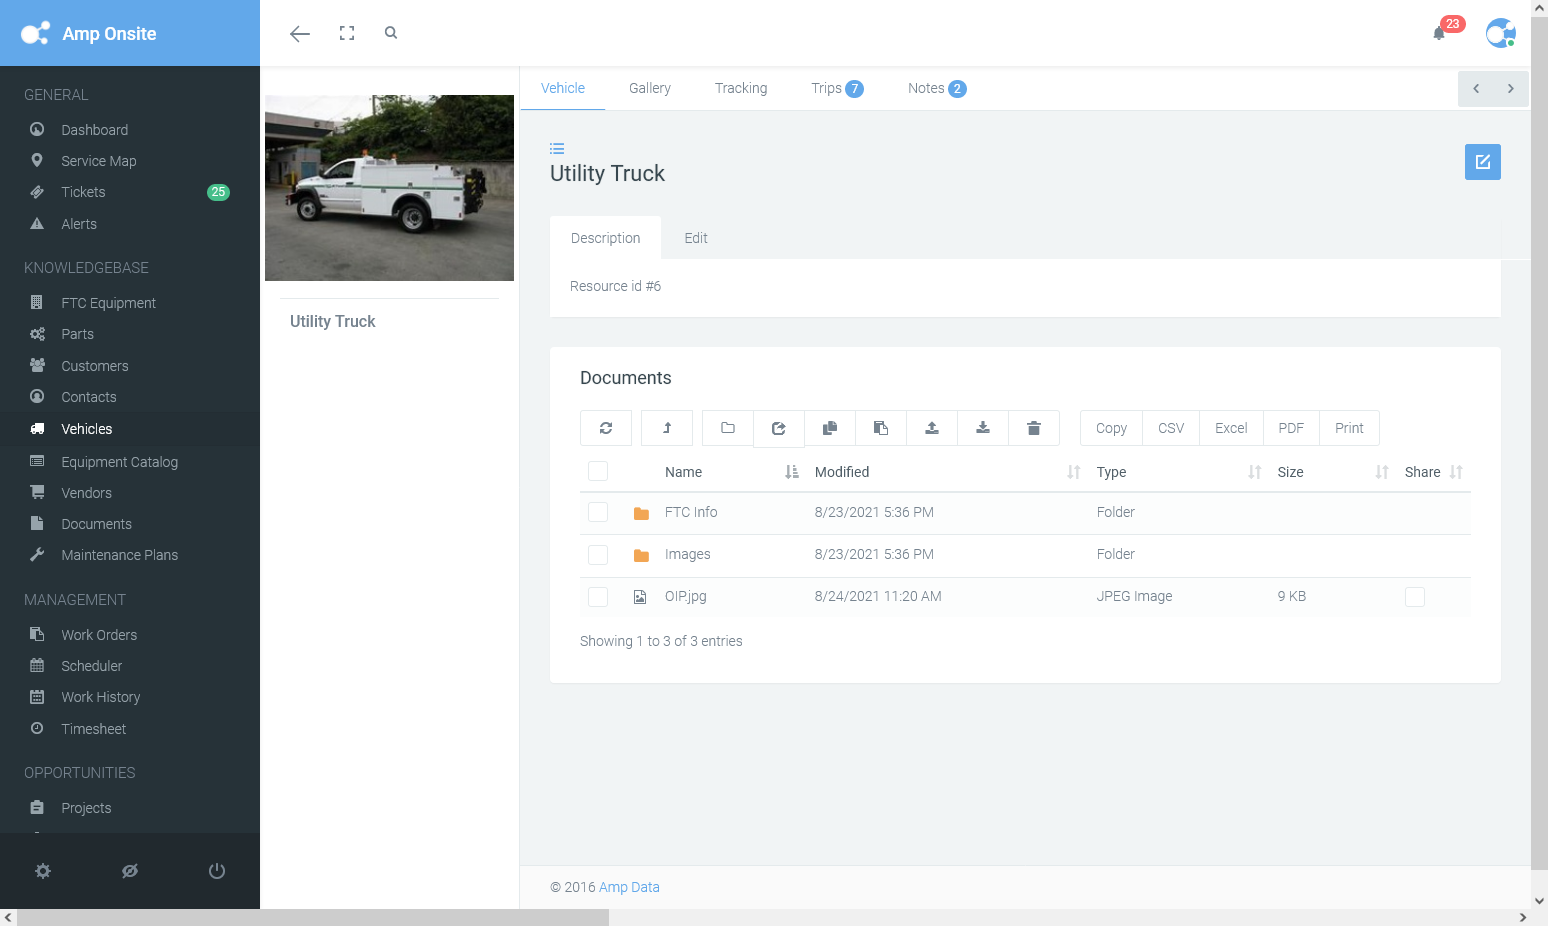The image size is (1548, 926).
Task: Delete selected documents with trash icon
Action: 1034,428
